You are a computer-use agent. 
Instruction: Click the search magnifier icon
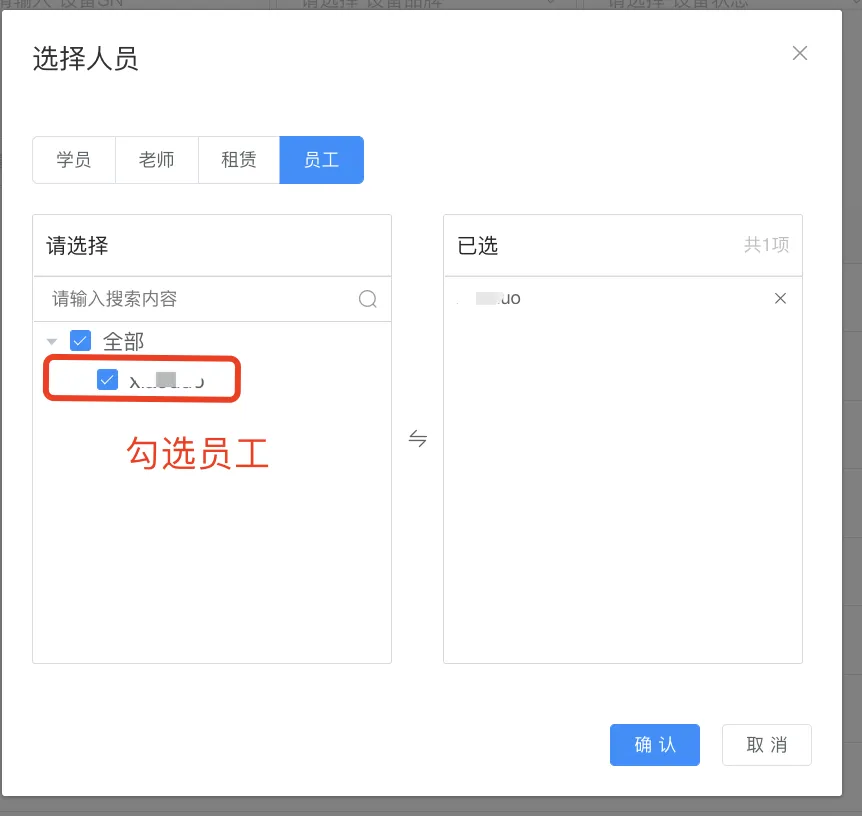point(368,299)
